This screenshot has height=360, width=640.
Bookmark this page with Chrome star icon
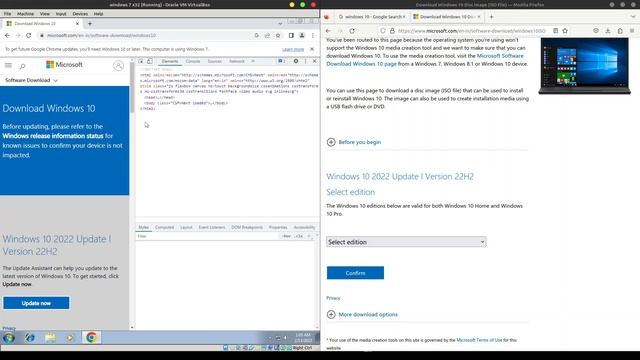pos(278,36)
